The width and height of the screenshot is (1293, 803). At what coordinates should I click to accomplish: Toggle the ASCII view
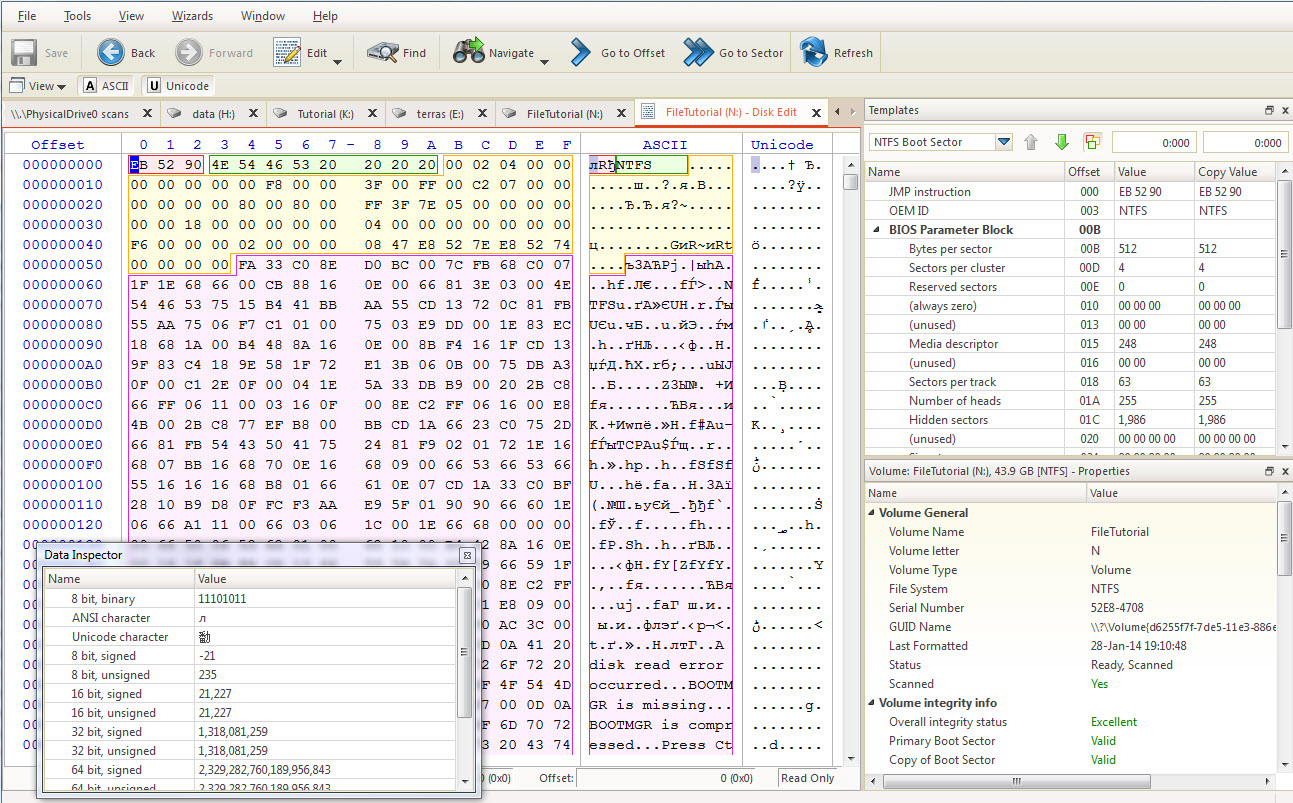click(x=105, y=86)
